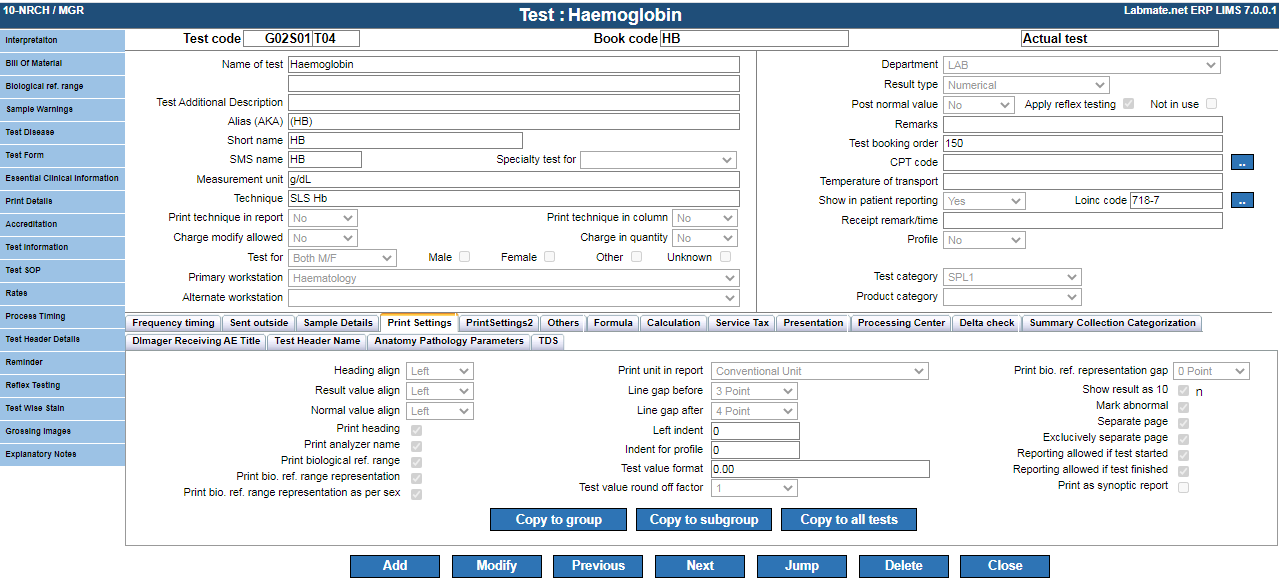This screenshot has width=1279, height=581.
Task: Toggle Print heading checkbox
Action: 416,429
